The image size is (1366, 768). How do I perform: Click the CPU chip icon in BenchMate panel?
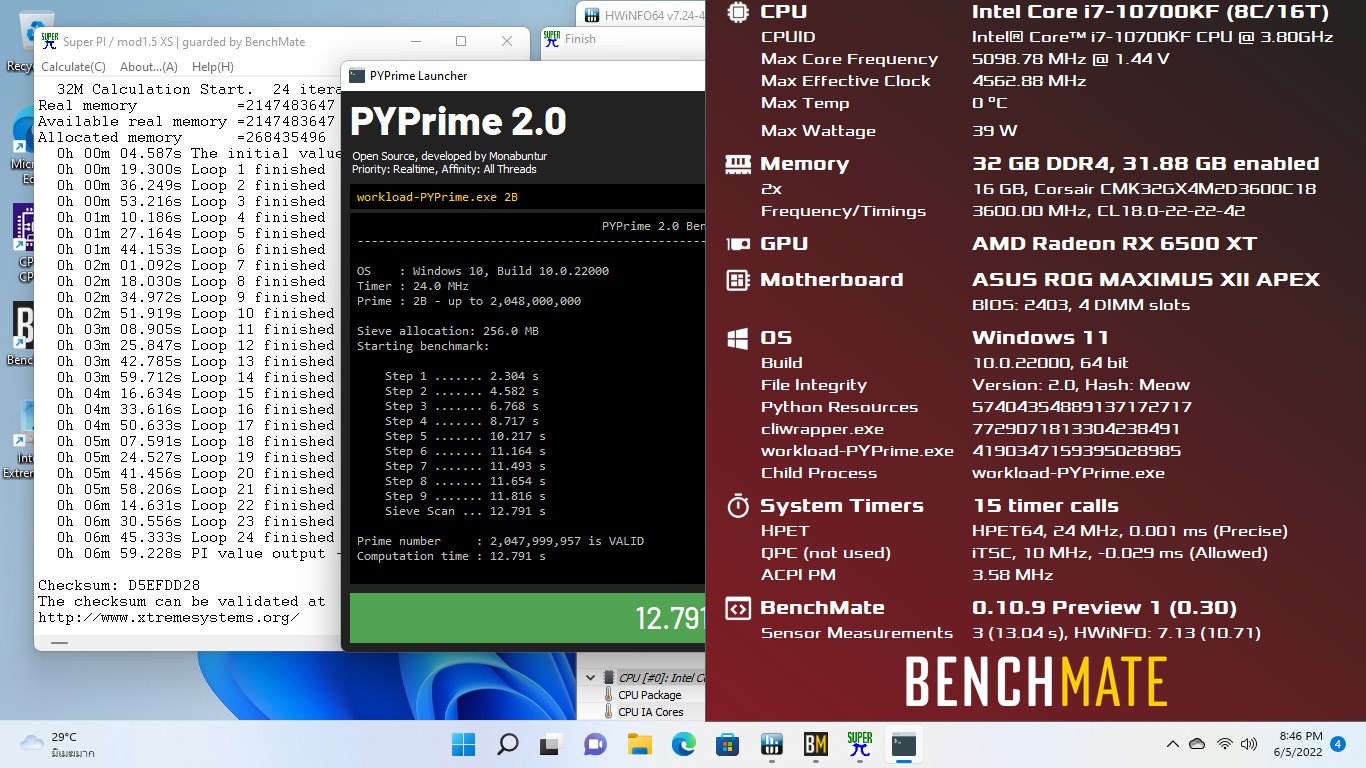[738, 11]
